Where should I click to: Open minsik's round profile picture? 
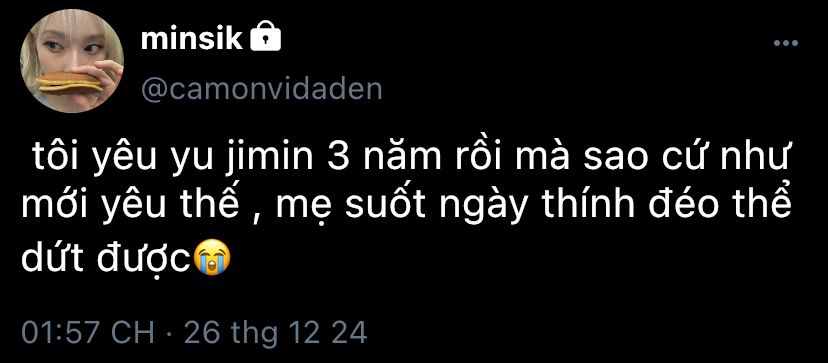72,61
